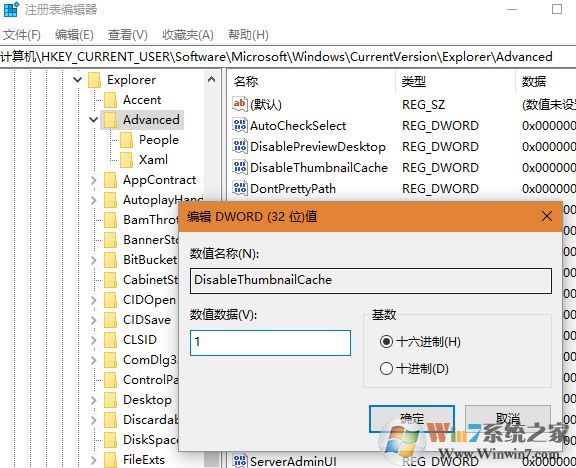Select the FileExts folder icon
This screenshot has width=576, height=468.
click(110, 460)
